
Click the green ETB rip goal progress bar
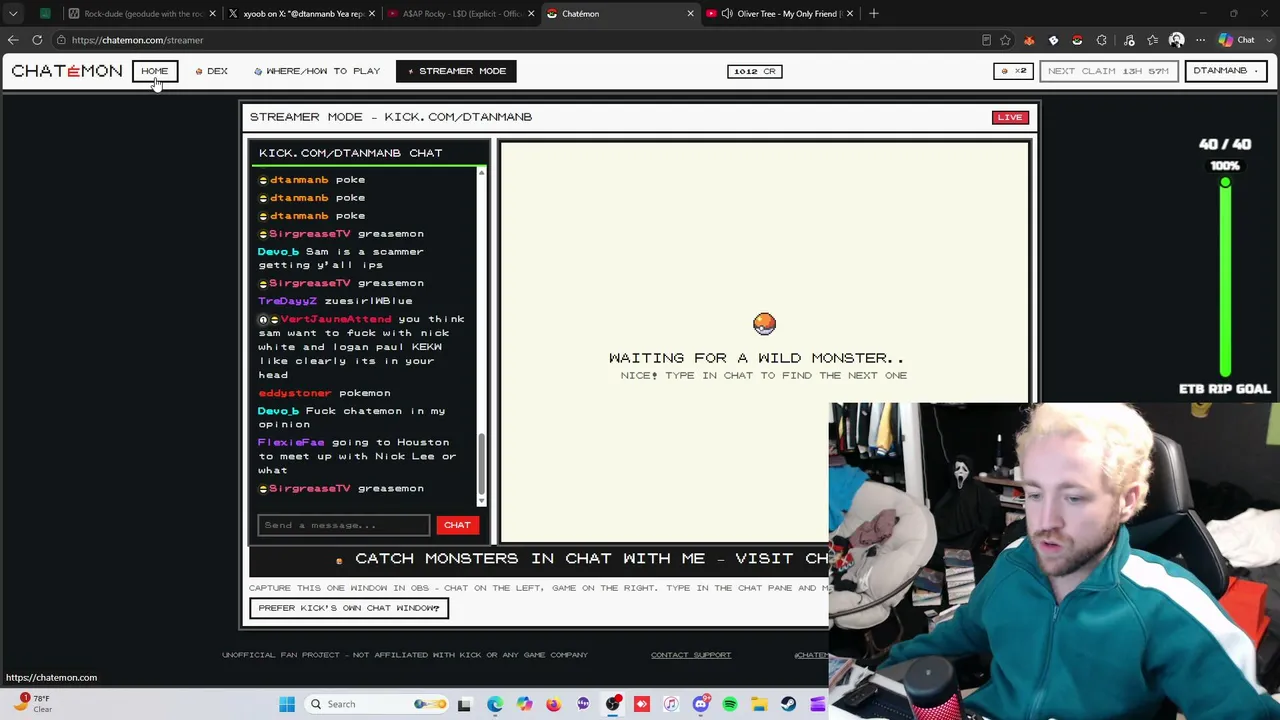tap(1225, 278)
